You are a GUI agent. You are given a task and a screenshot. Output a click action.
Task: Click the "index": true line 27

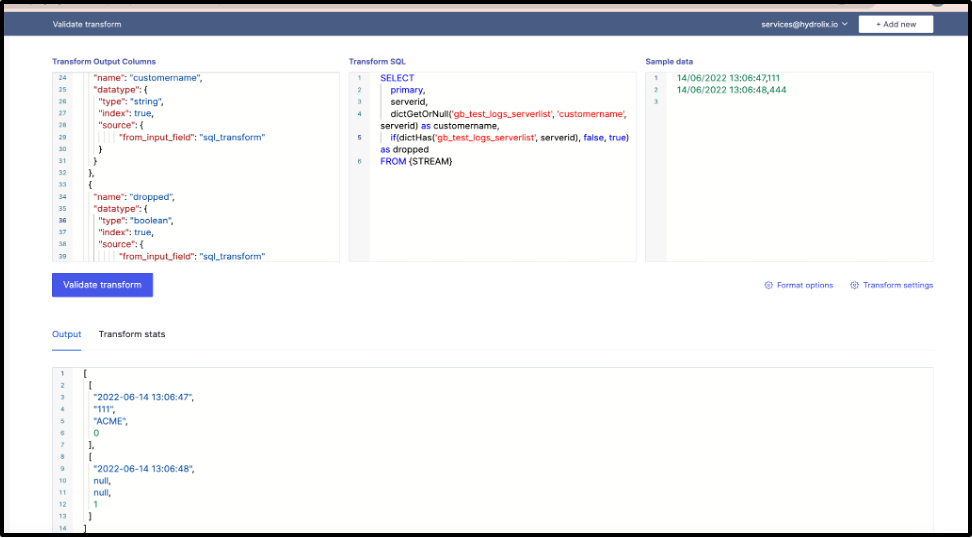tap(126, 113)
